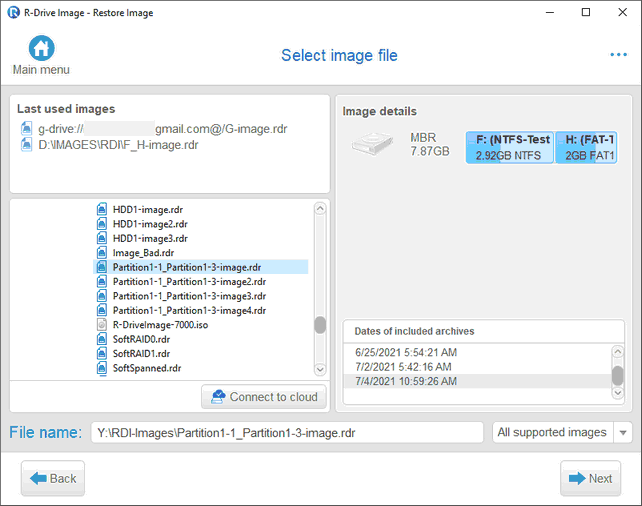Click the archive dates scrollbar thumb
The image size is (642, 506).
[618, 376]
